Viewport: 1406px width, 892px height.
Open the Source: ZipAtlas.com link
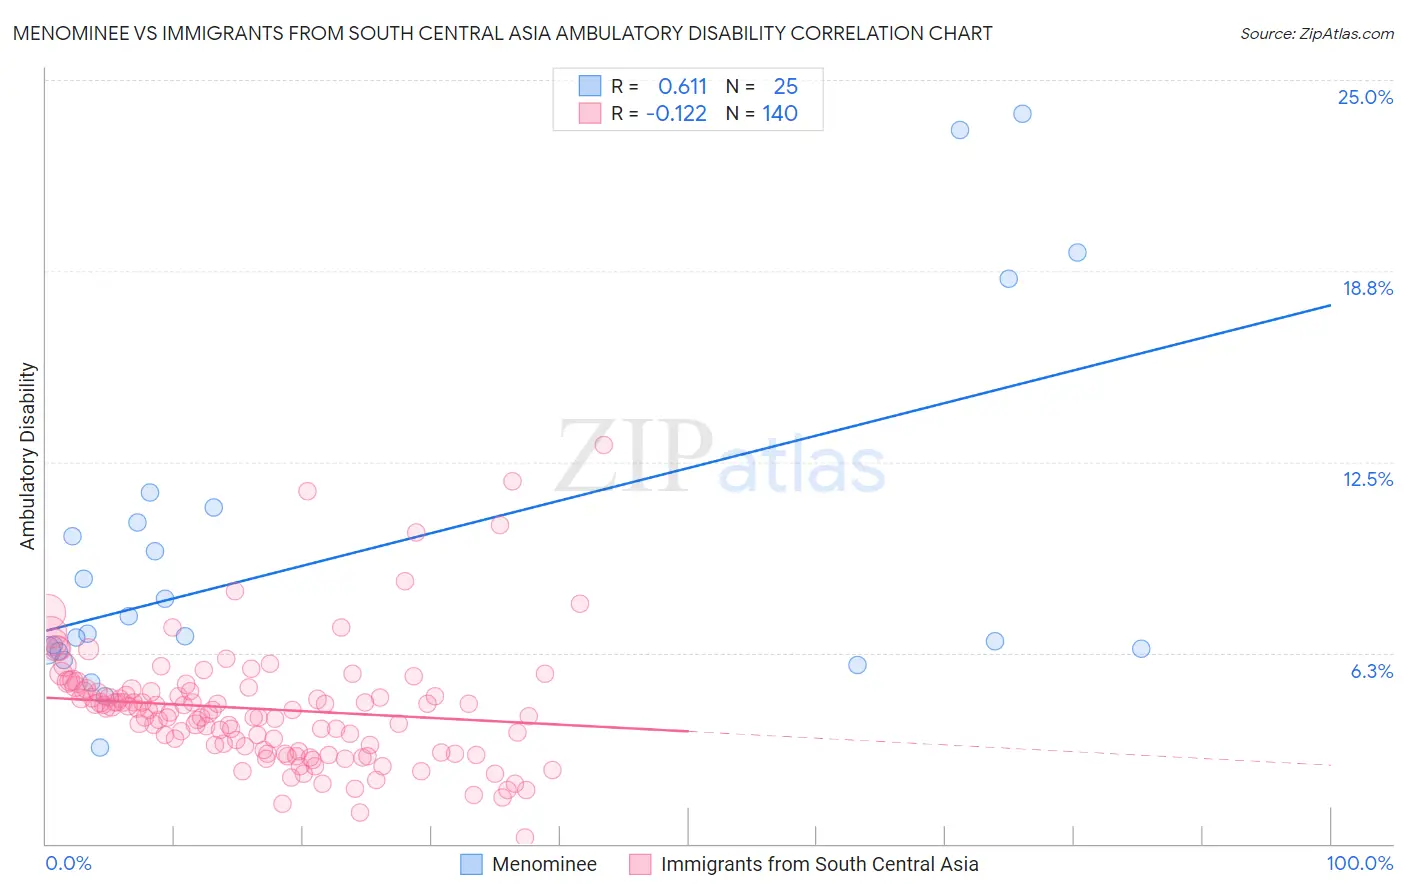click(x=1316, y=33)
